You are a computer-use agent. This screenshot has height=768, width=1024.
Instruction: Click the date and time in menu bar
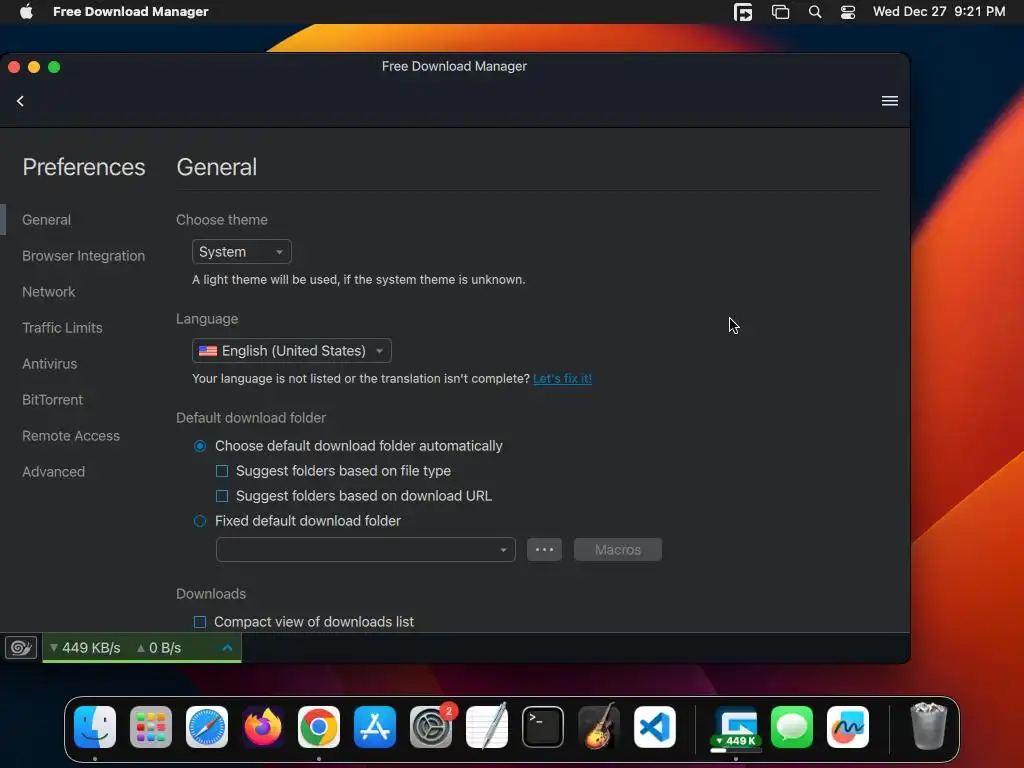[x=939, y=12]
